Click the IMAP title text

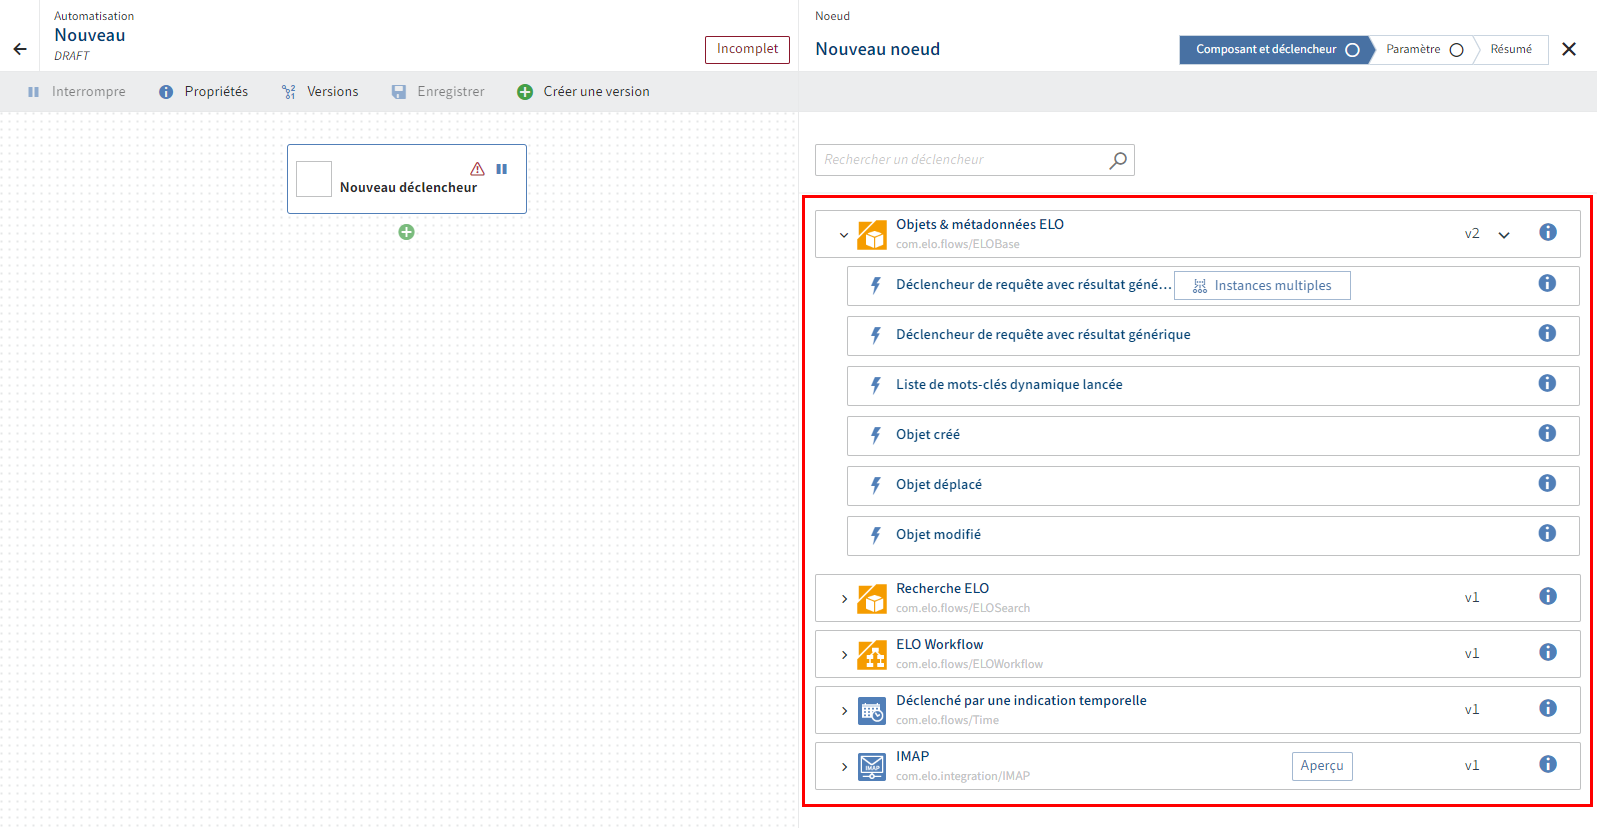coord(912,757)
